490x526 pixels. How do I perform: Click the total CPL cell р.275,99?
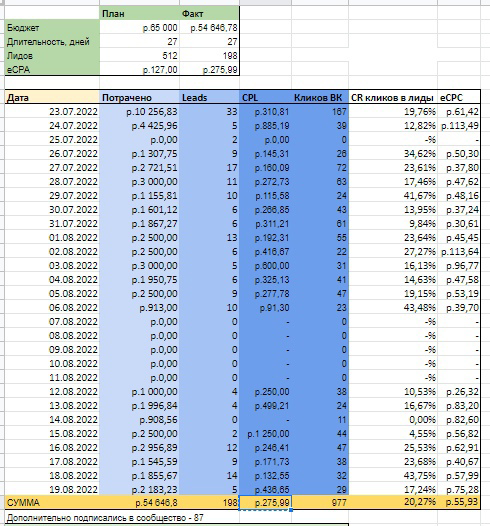pos(265,503)
